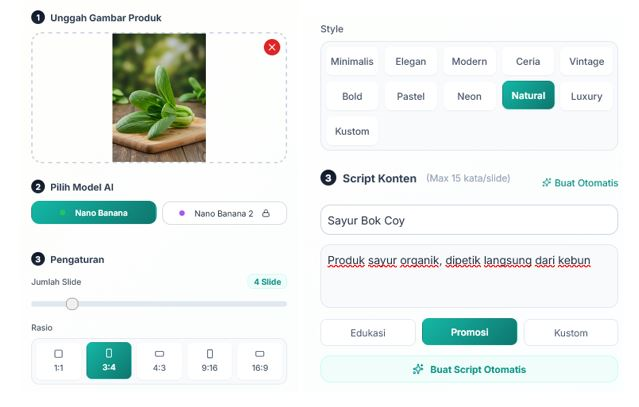Select the 4:3 aspect ratio

pos(159,361)
